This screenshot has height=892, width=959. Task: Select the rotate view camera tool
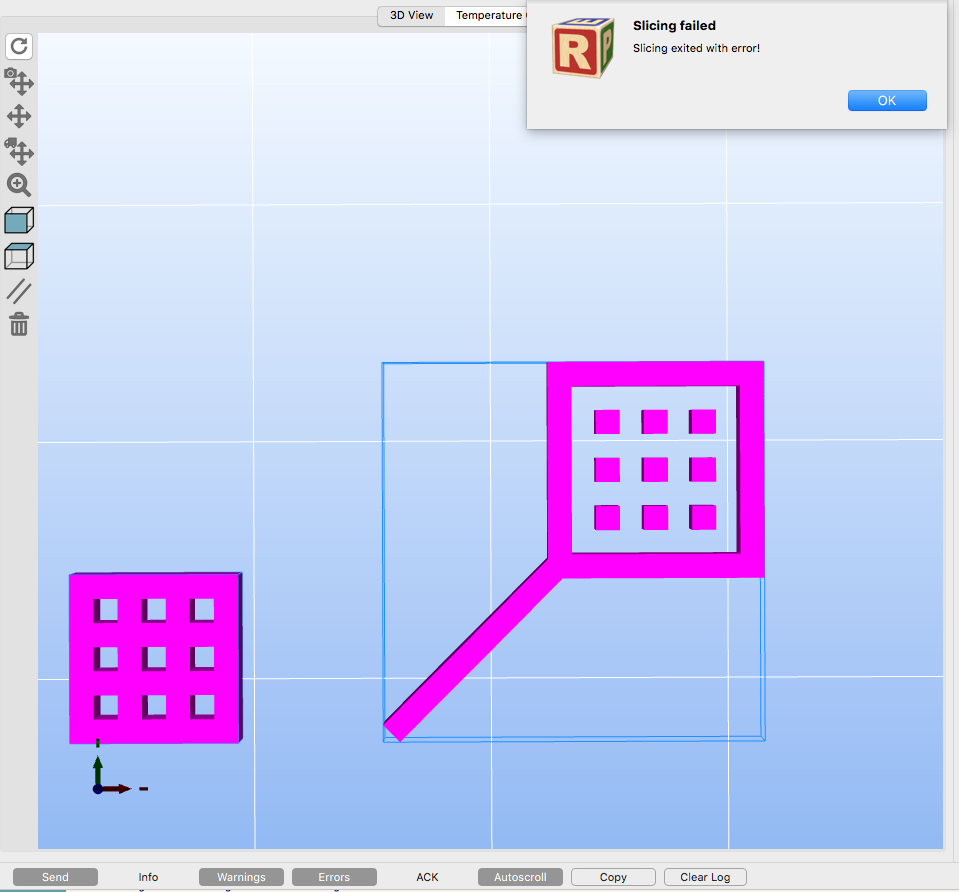pyautogui.click(x=19, y=81)
